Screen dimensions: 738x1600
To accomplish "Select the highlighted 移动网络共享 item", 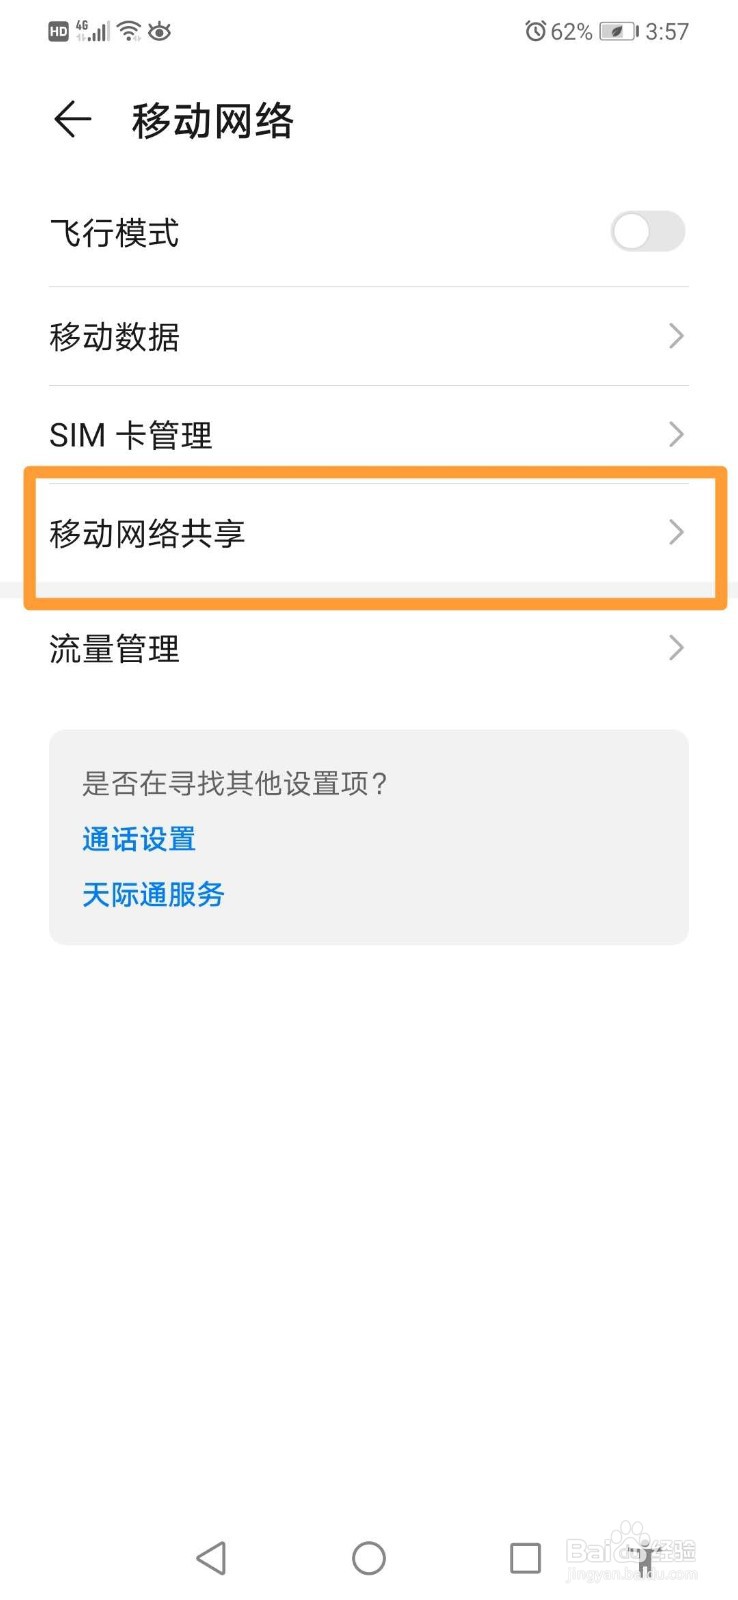I will [368, 533].
